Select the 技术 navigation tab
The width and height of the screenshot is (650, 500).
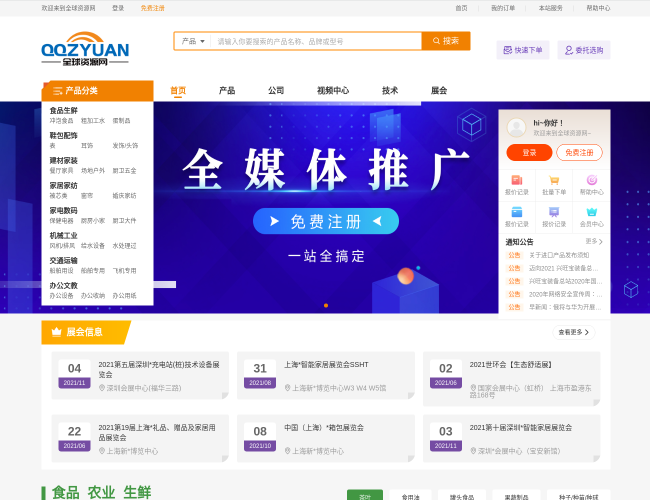(390, 90)
